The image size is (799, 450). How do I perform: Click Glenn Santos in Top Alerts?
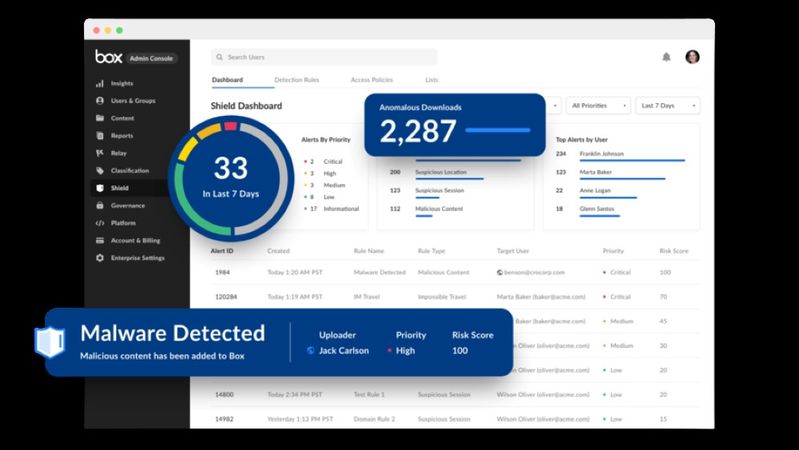click(x=597, y=209)
